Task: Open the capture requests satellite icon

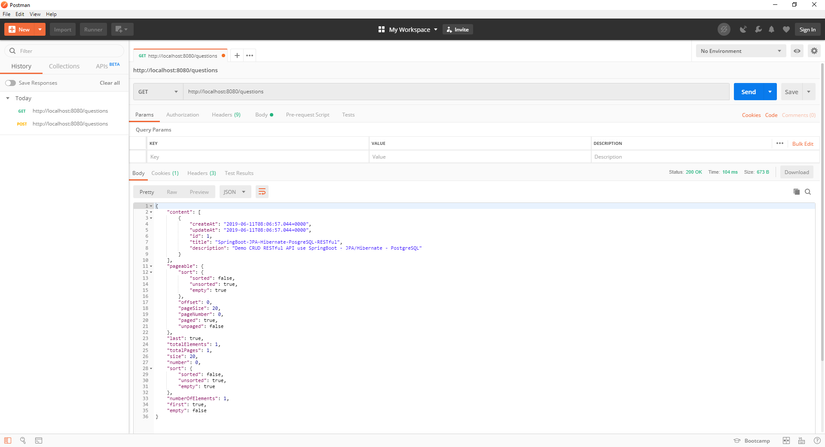Action: tap(743, 29)
